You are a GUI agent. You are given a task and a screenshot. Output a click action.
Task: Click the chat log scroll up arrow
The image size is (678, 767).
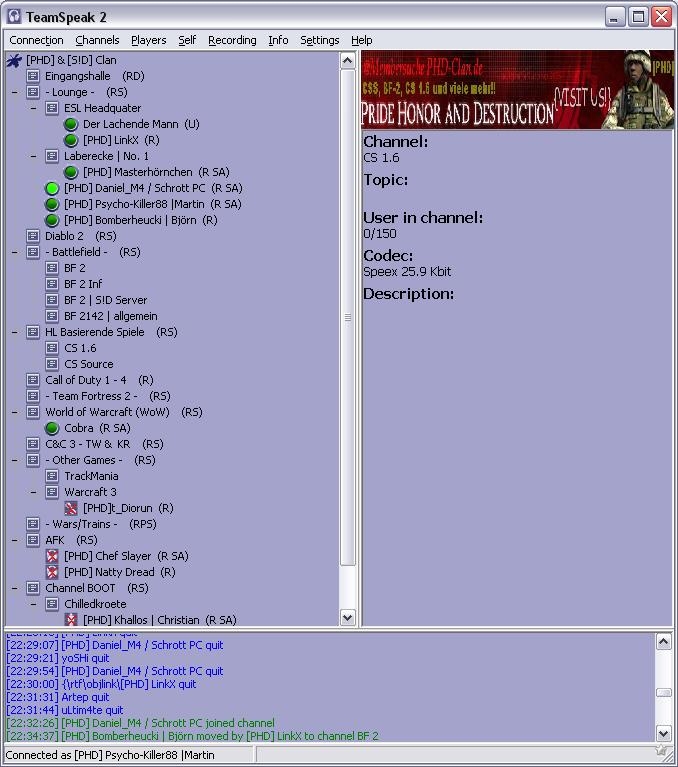(663, 641)
